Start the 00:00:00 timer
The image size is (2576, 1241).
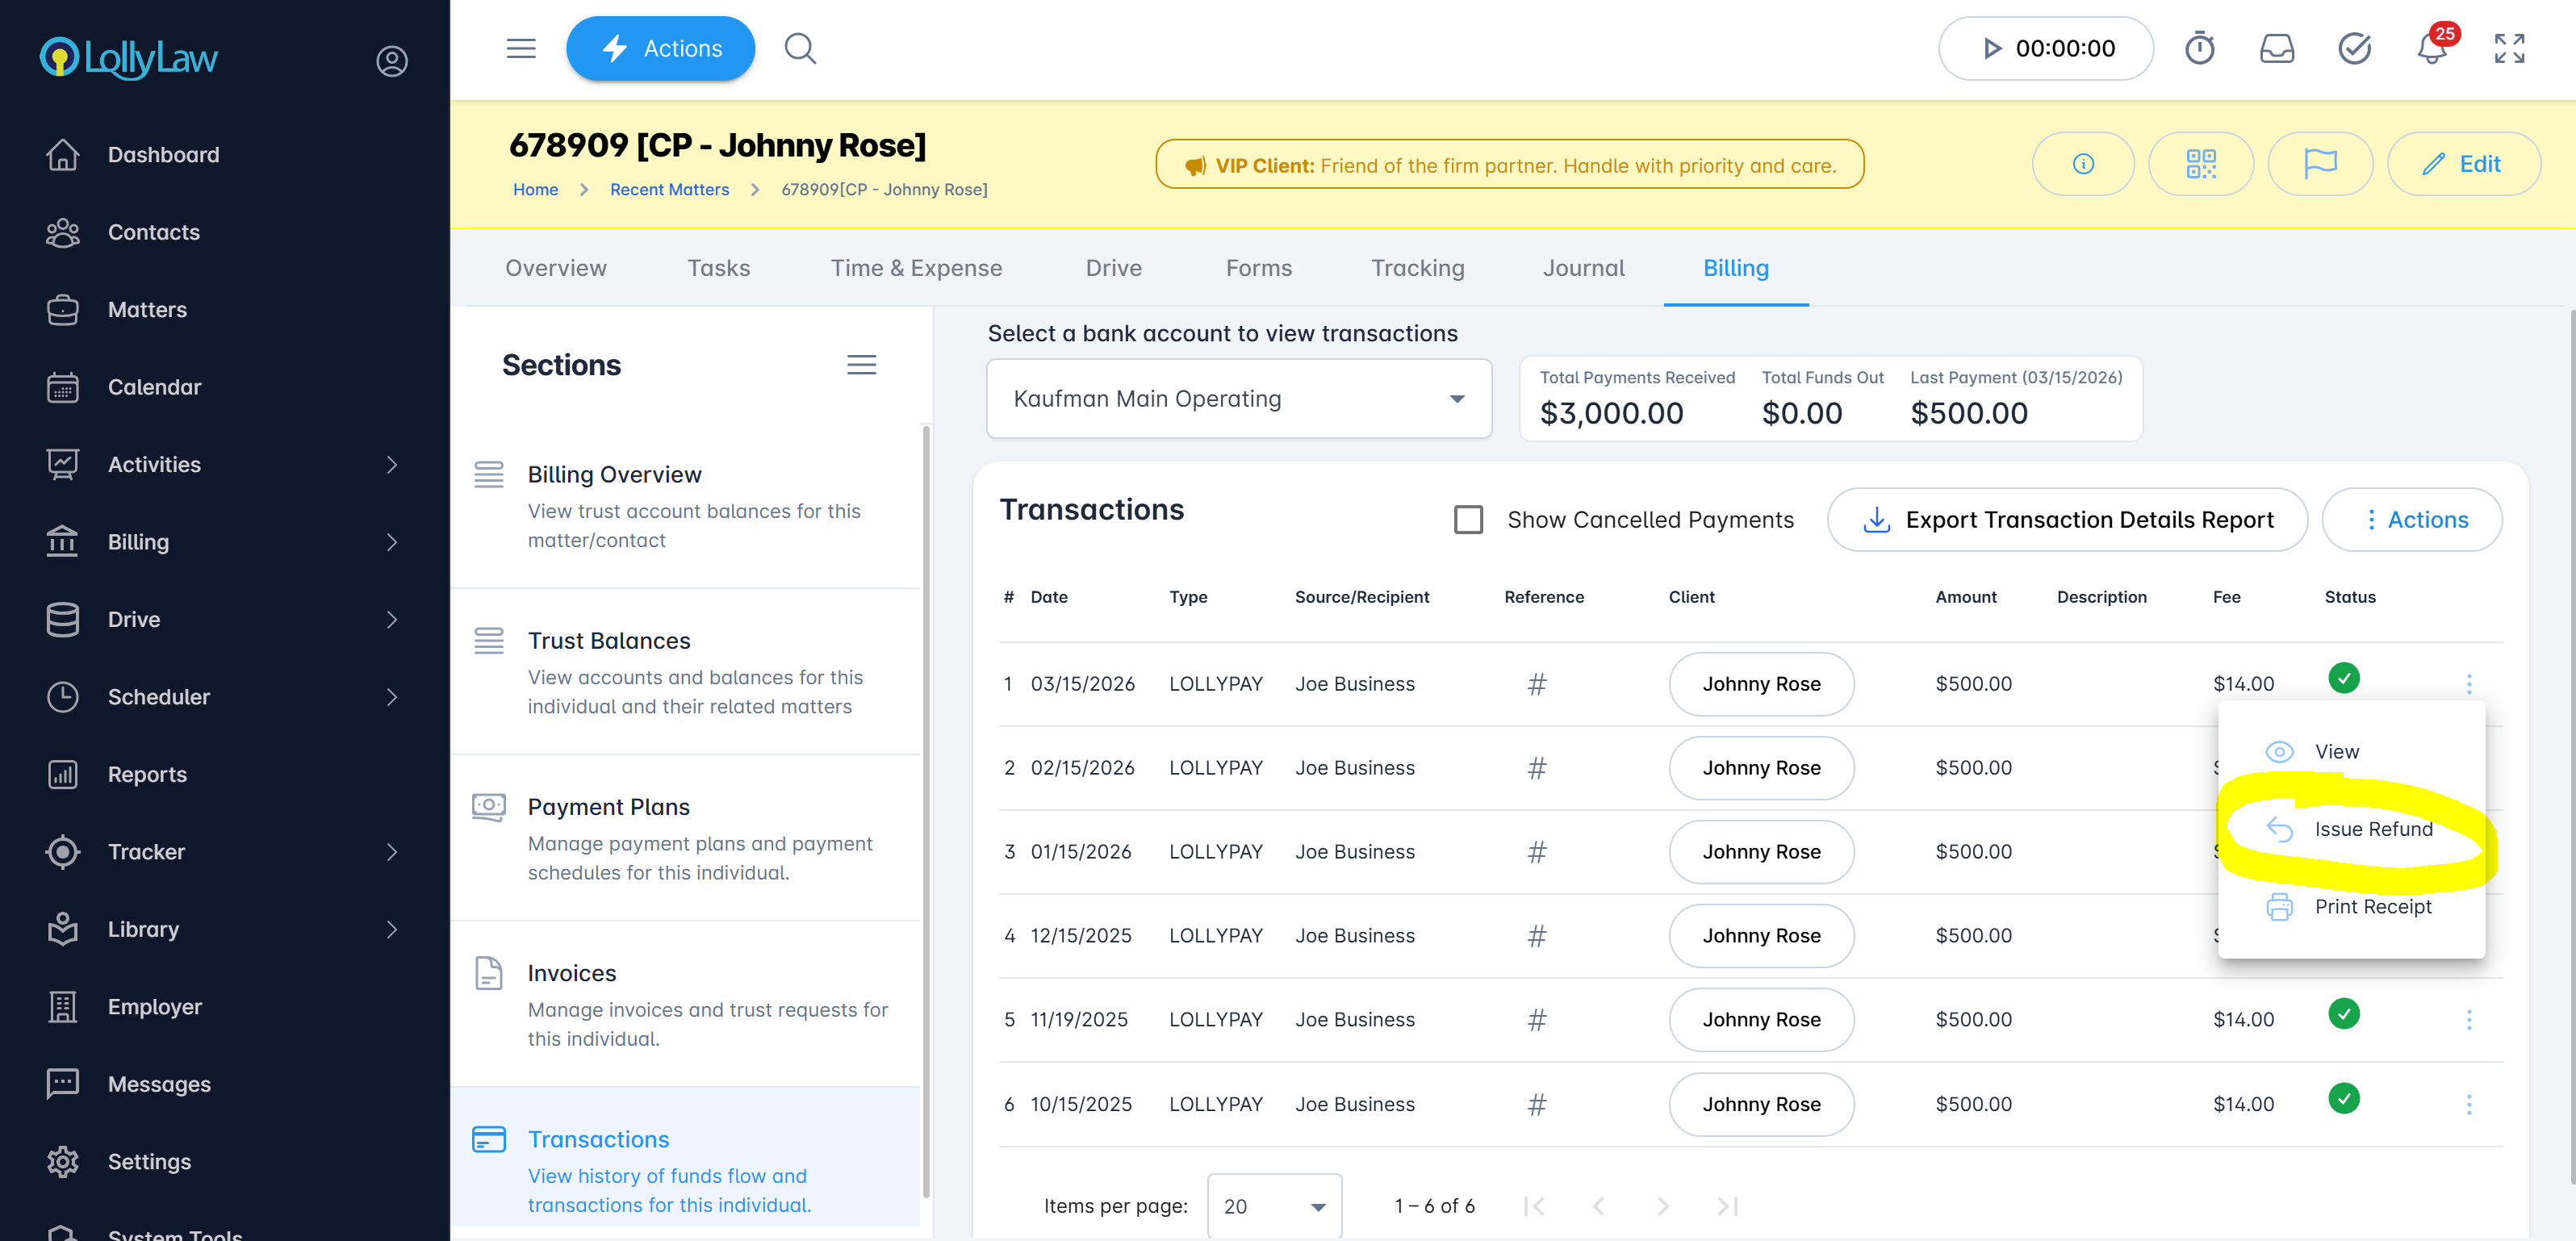[1992, 49]
